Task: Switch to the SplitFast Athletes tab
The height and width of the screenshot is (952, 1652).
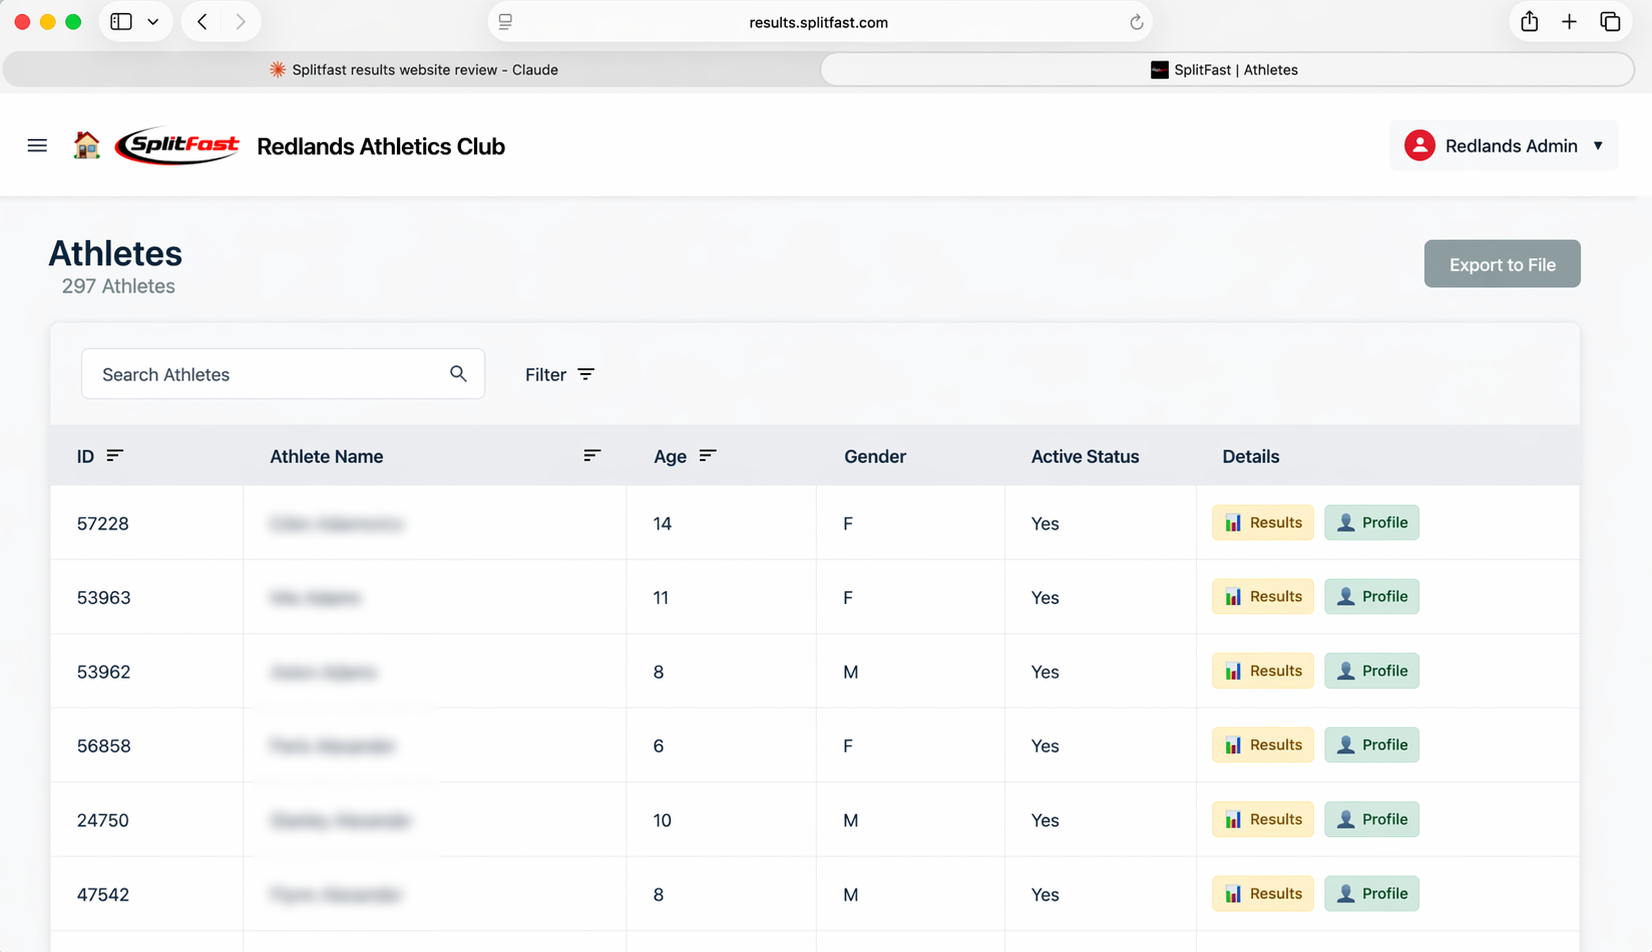Action: tap(1224, 69)
